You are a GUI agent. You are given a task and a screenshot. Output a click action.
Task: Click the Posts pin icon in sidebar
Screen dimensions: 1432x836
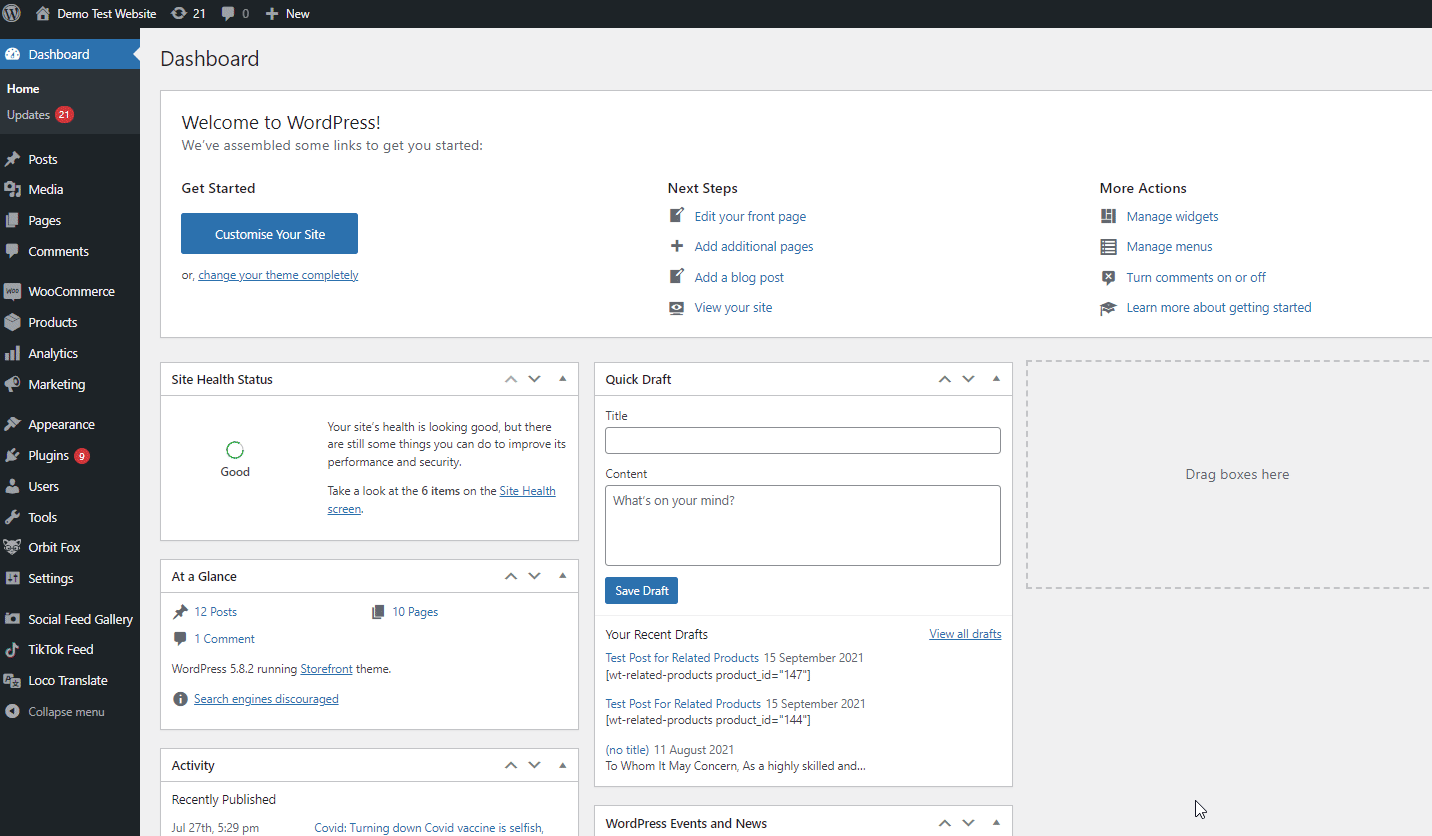click(12, 160)
